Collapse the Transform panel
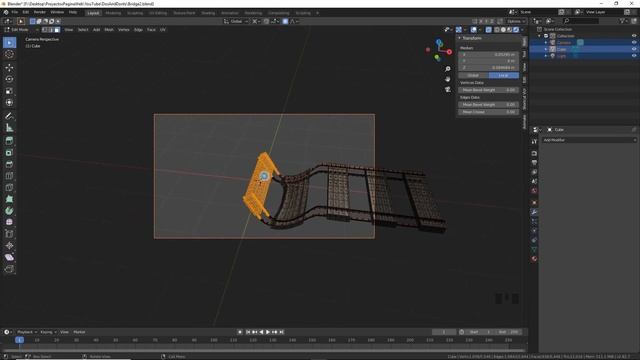 pos(460,38)
